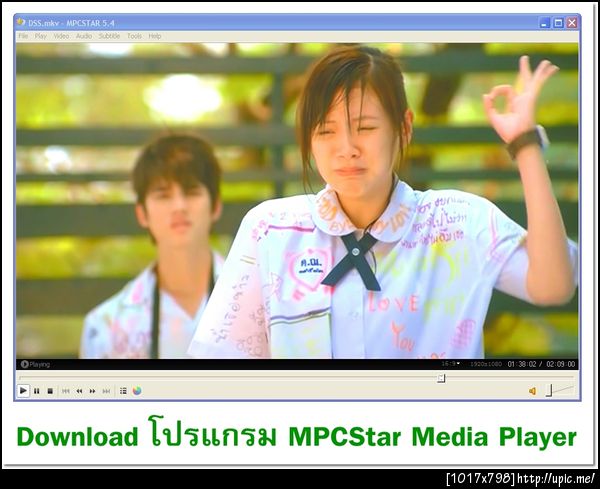Adjust the volume slider handle
This screenshot has height=489, width=600.
tap(549, 390)
